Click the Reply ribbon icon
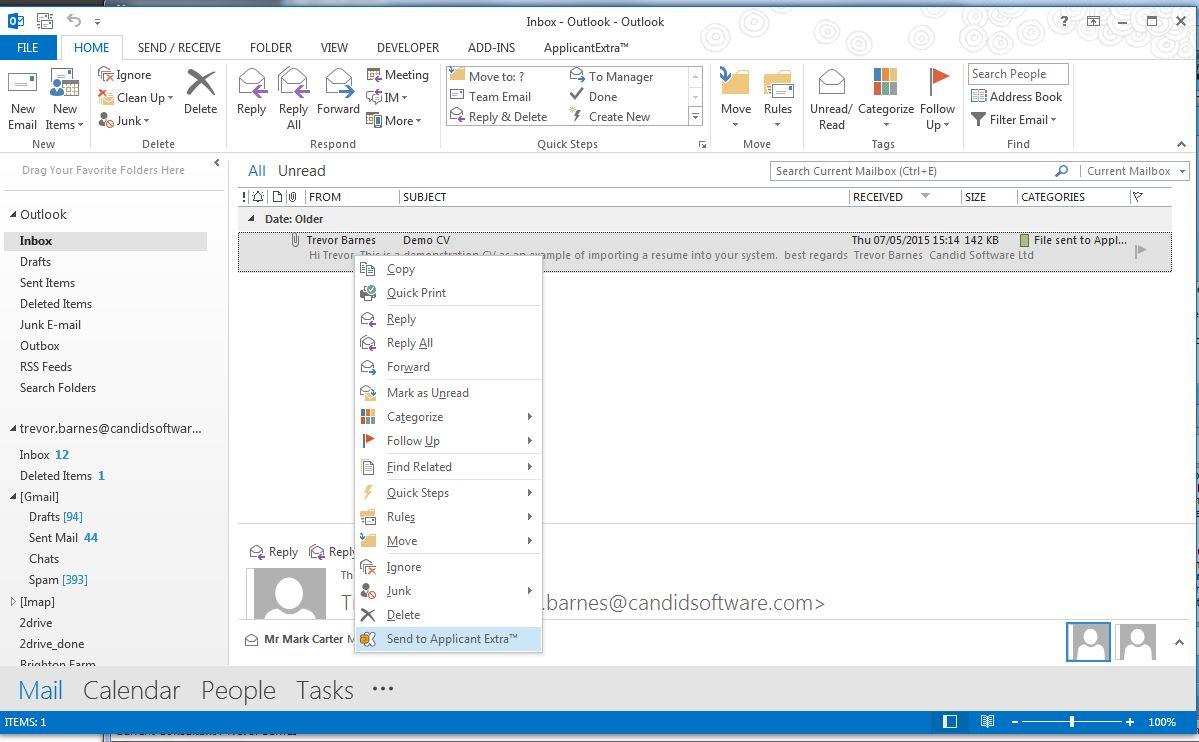This screenshot has width=1199, height=742. 252,83
